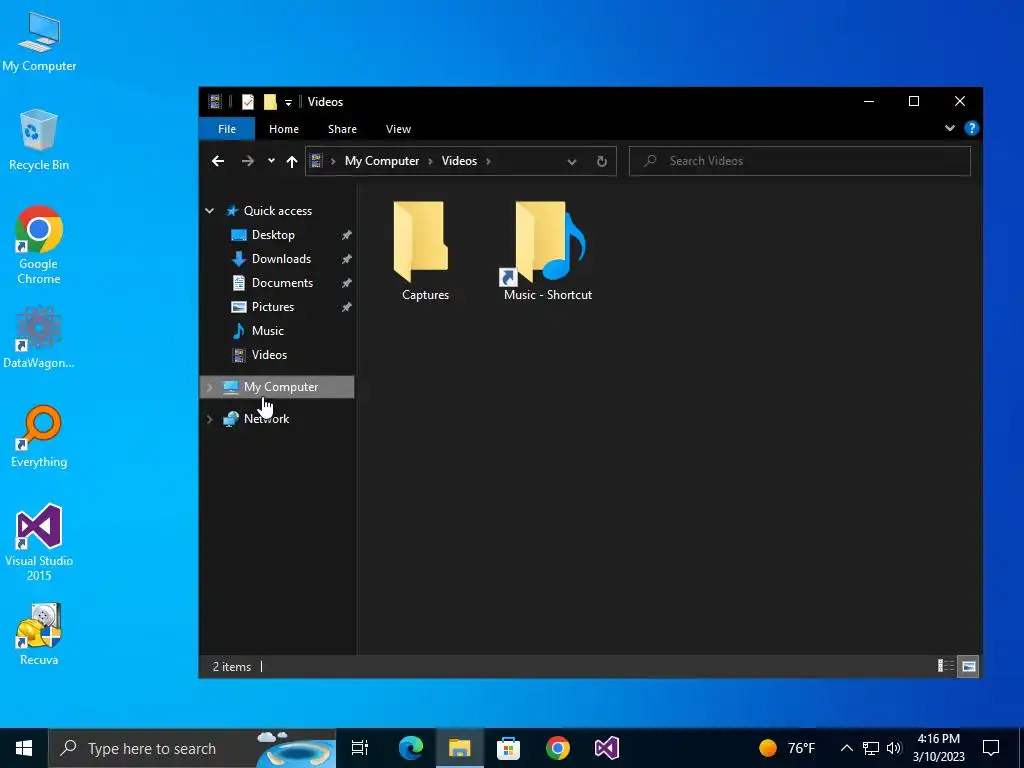1024x768 pixels.
Task: Open Desktop in Quick access
Action: point(273,235)
